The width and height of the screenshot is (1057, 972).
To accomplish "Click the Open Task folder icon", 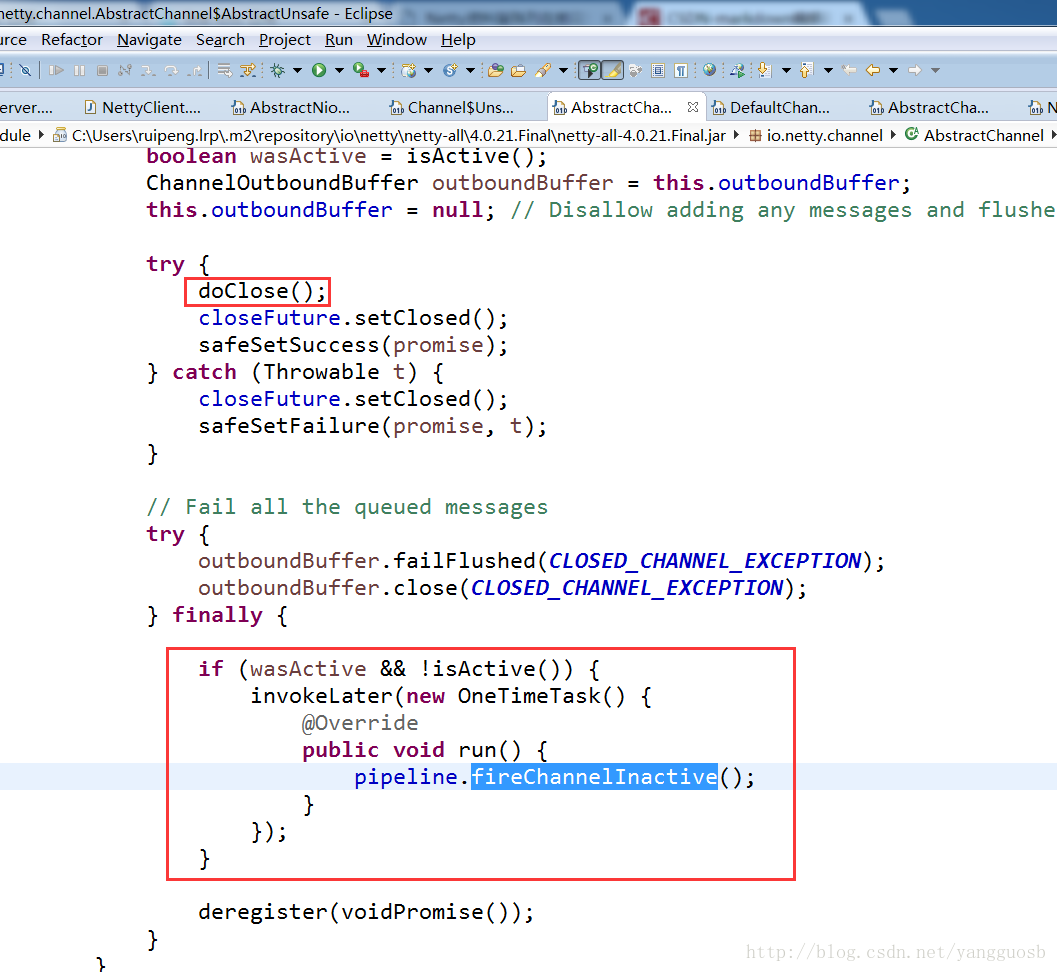I will point(518,70).
